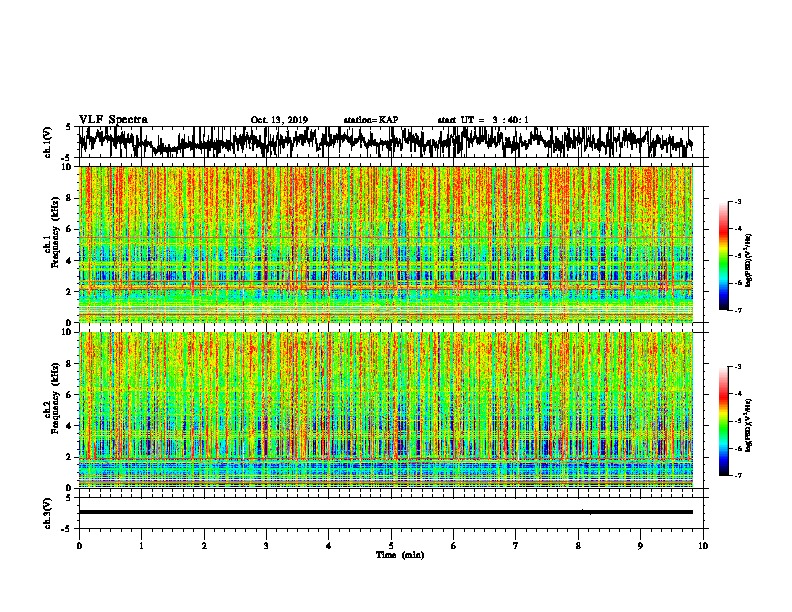Click time axis tick label "2"

coord(204,546)
